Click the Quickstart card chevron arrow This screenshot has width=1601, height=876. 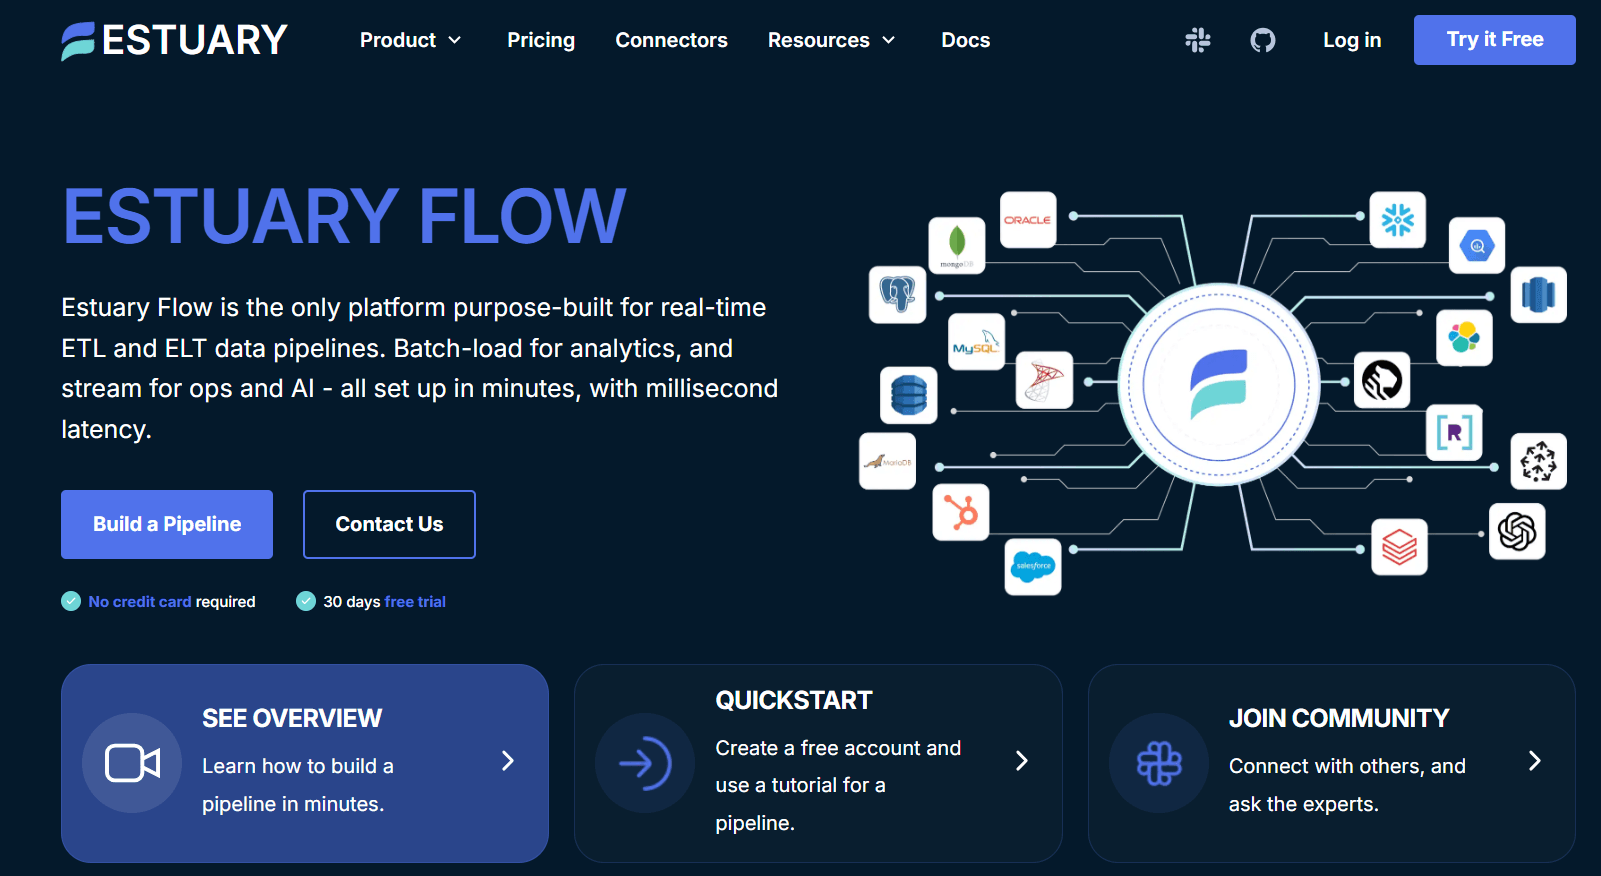point(1022,761)
